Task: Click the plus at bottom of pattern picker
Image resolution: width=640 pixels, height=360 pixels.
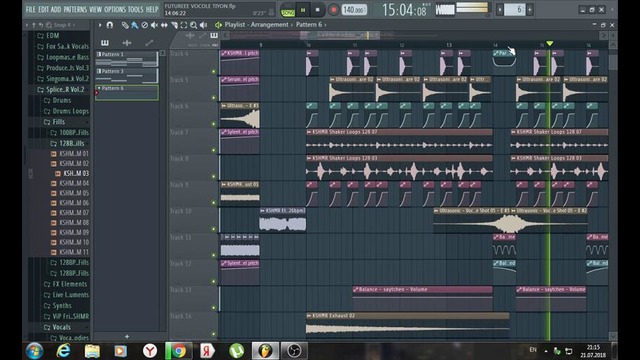Action: click(x=127, y=337)
